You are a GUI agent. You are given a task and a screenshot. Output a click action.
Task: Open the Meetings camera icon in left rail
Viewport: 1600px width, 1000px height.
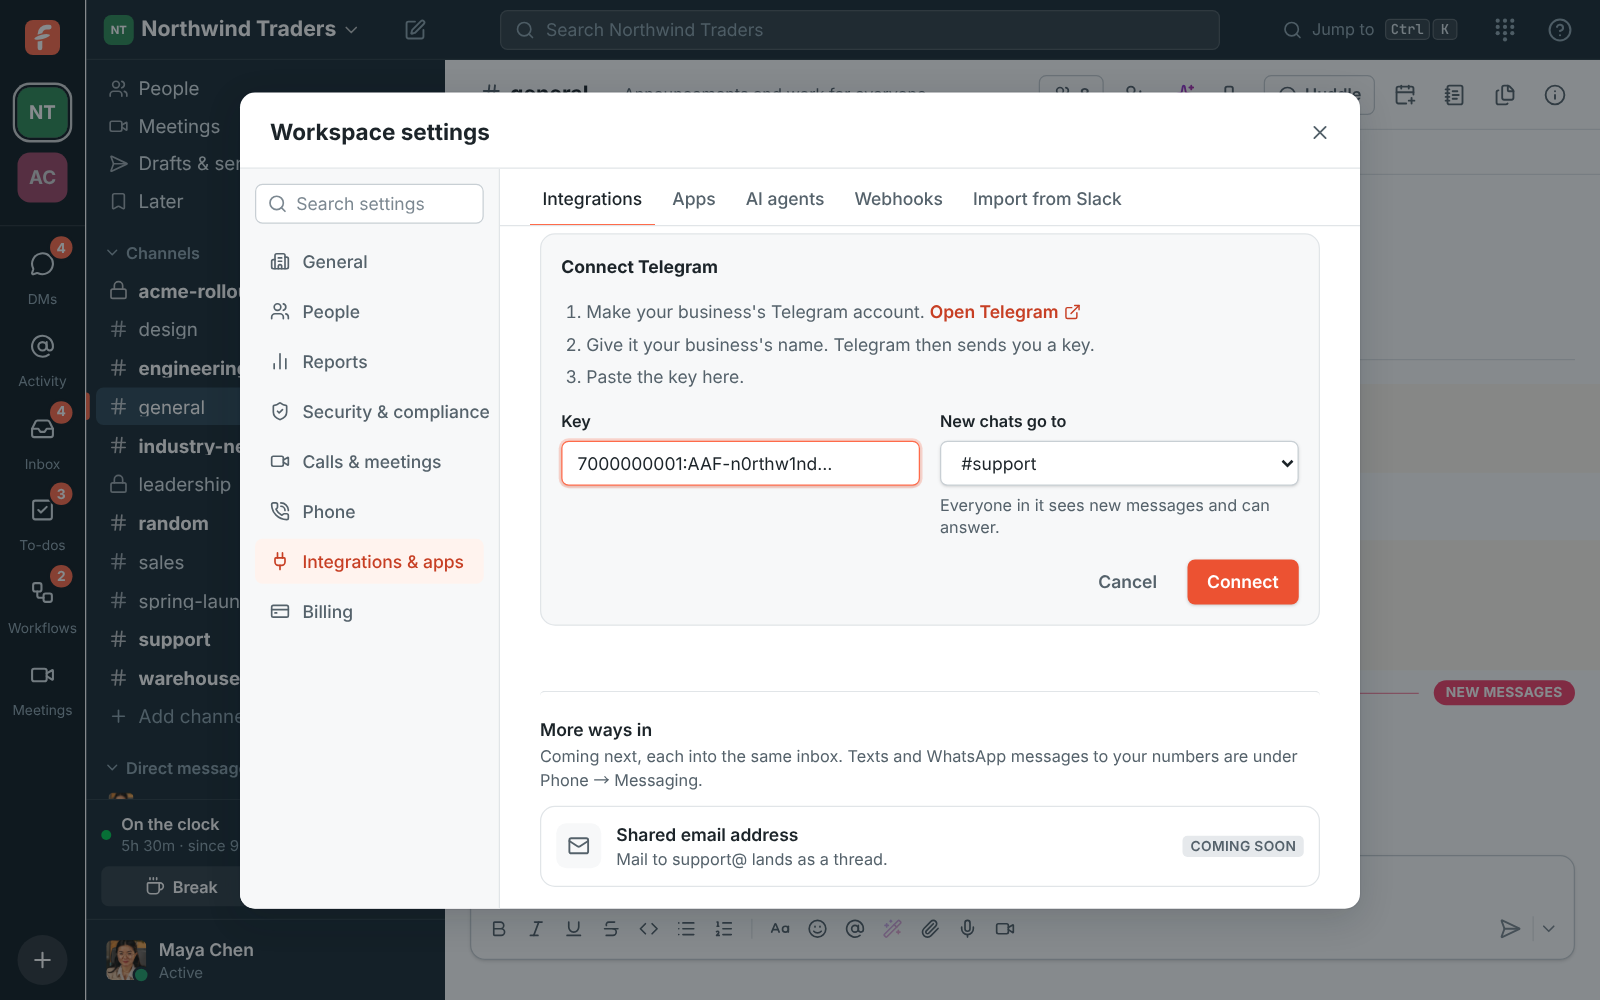tap(42, 675)
